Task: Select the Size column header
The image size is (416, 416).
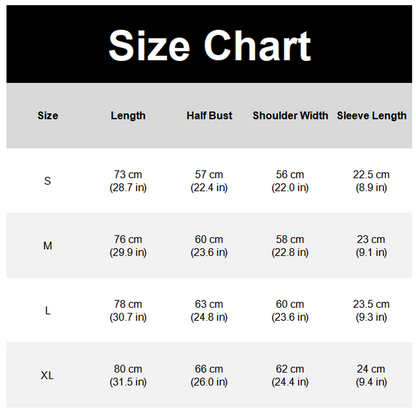Action: click(x=48, y=115)
